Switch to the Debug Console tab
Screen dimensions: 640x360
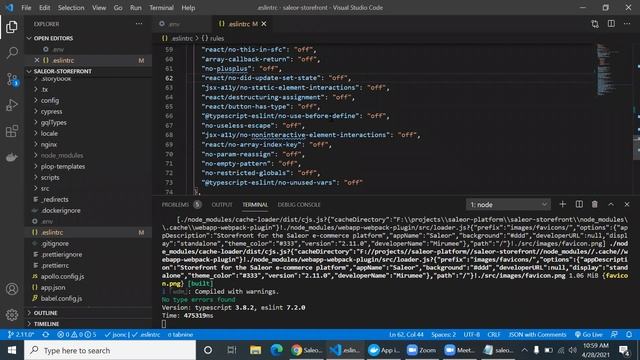tap(299, 204)
